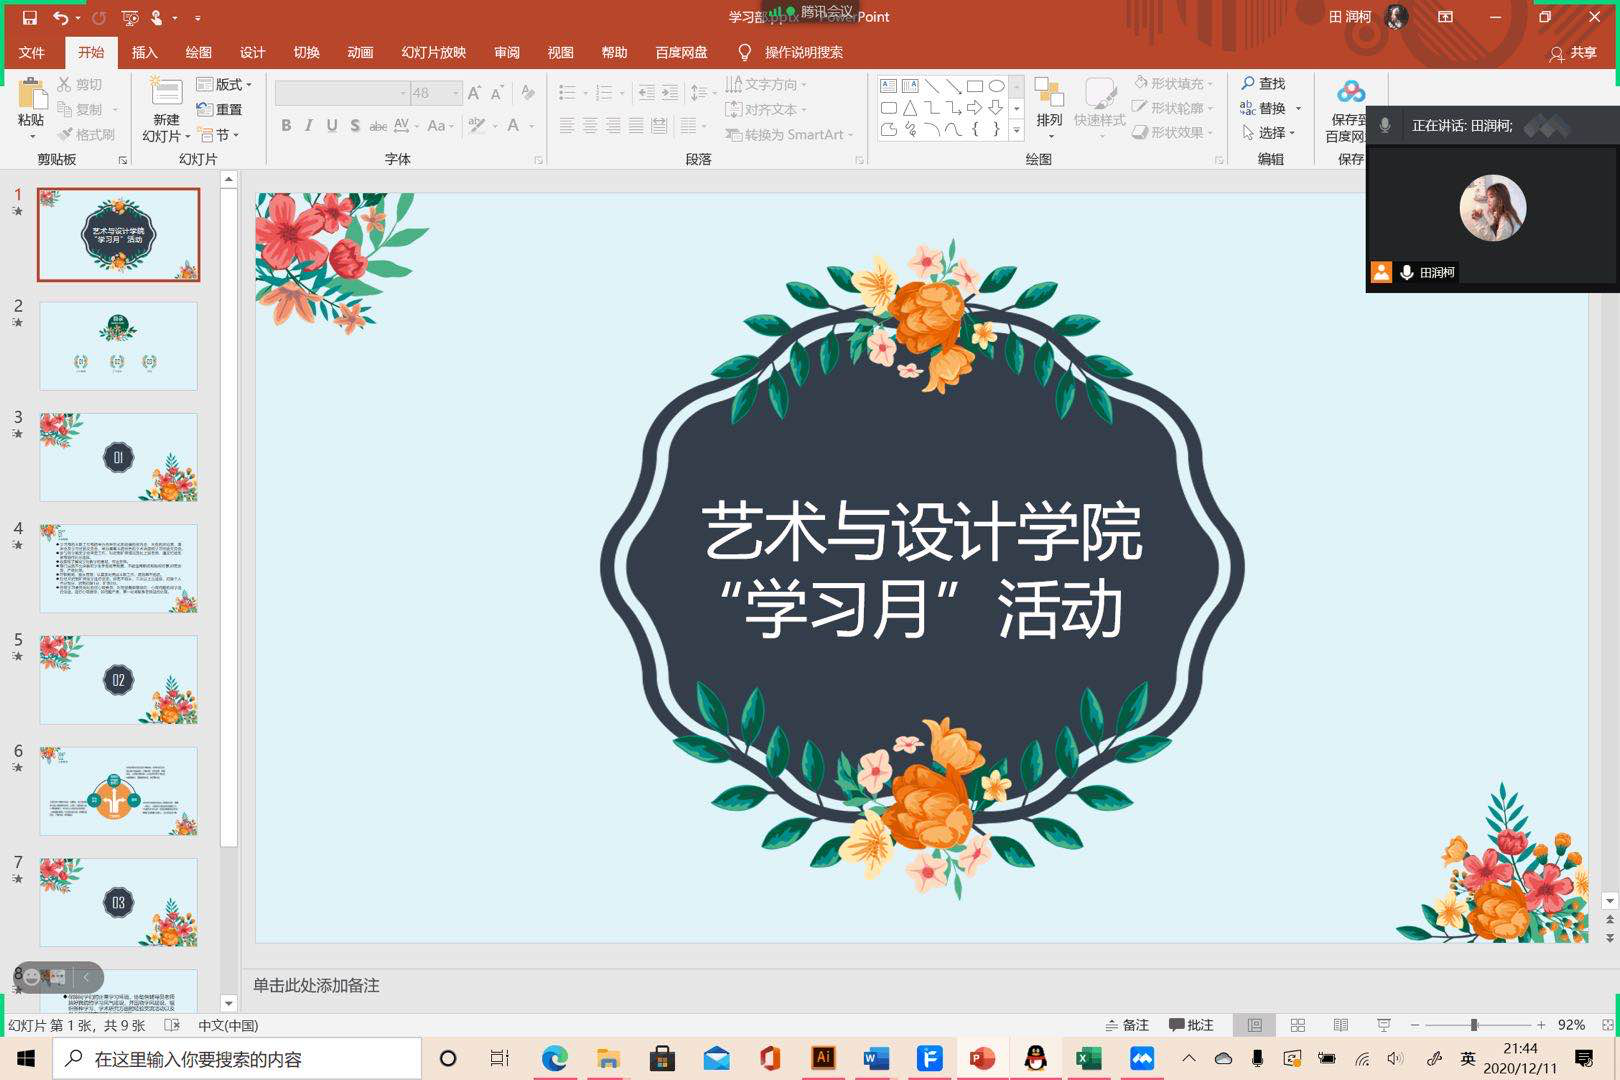Image resolution: width=1620 pixels, height=1080 pixels.
Task: Toggle the 备注 notes pane
Action: (1127, 1025)
